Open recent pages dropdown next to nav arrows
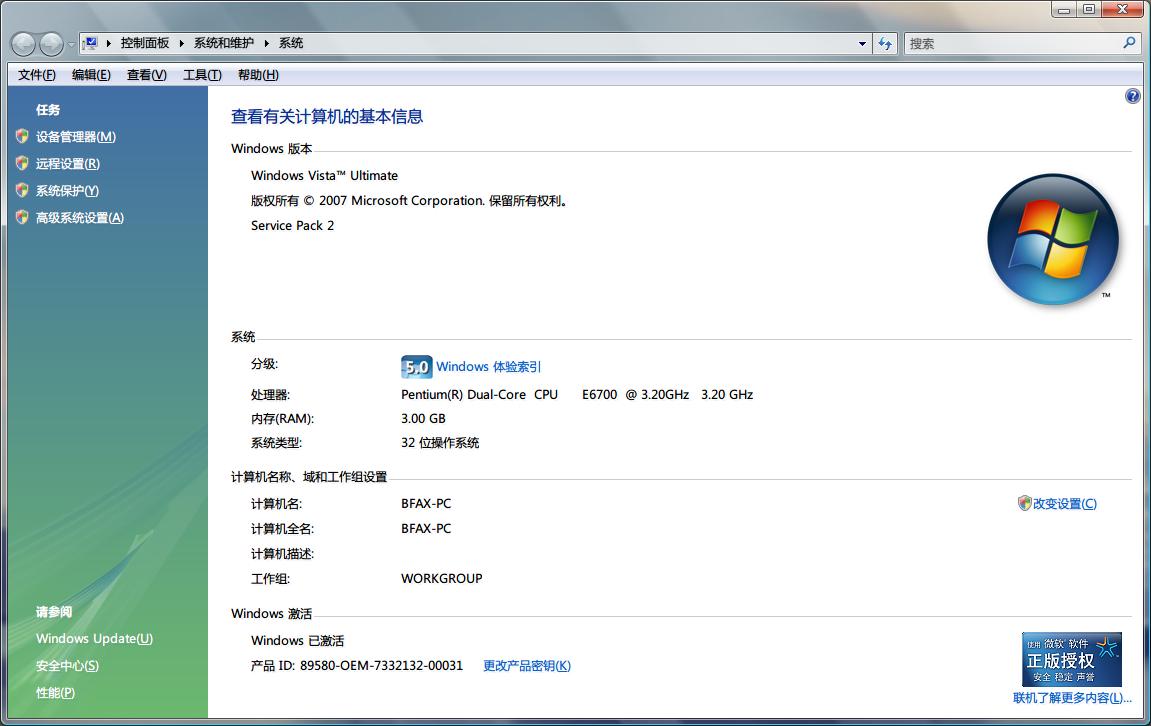The image size is (1151, 726). pyautogui.click(x=70, y=44)
